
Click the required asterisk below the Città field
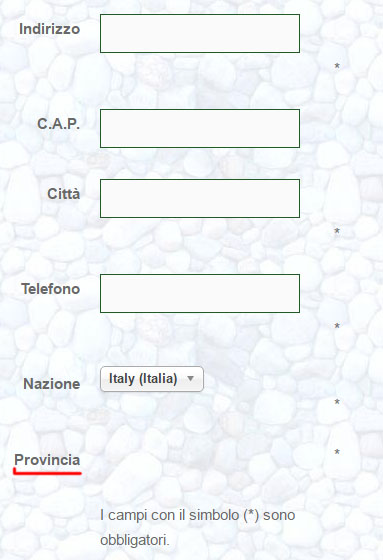[337, 231]
